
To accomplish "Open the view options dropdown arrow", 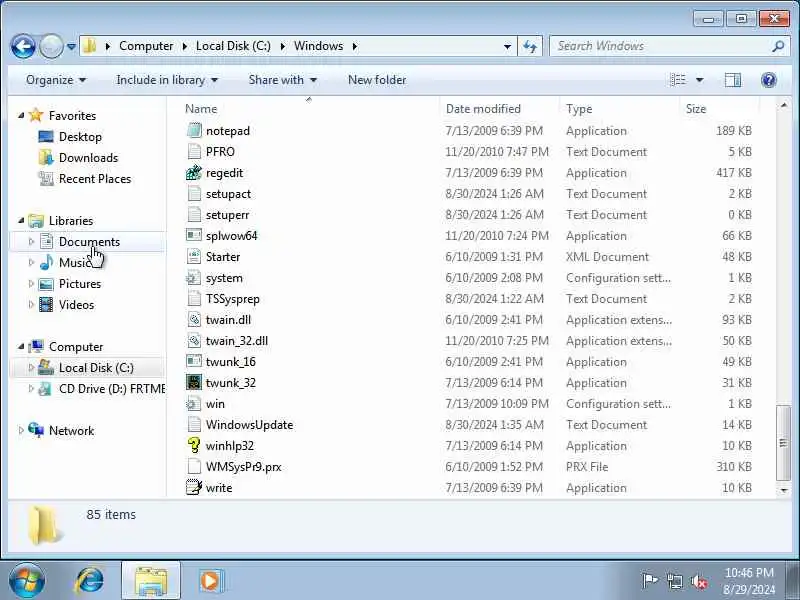I will (699, 80).
